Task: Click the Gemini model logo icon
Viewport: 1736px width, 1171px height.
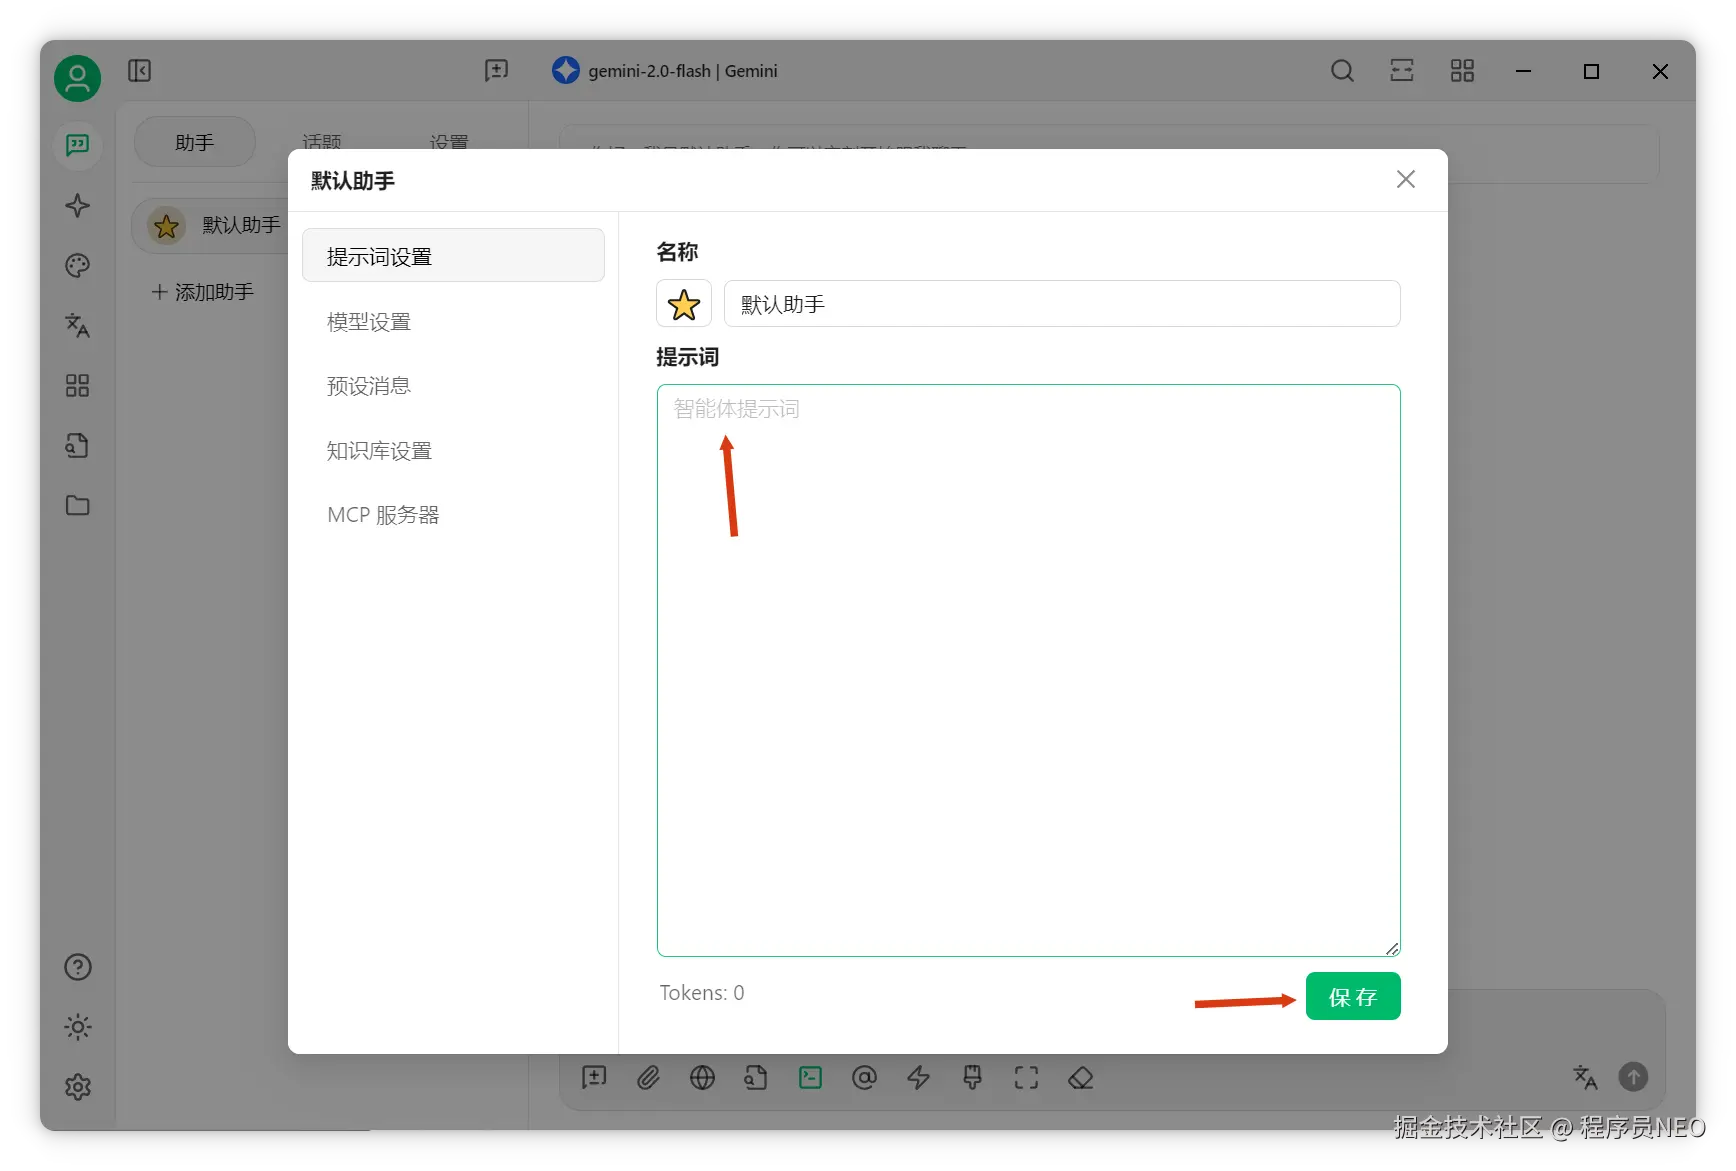Action: click(x=566, y=70)
